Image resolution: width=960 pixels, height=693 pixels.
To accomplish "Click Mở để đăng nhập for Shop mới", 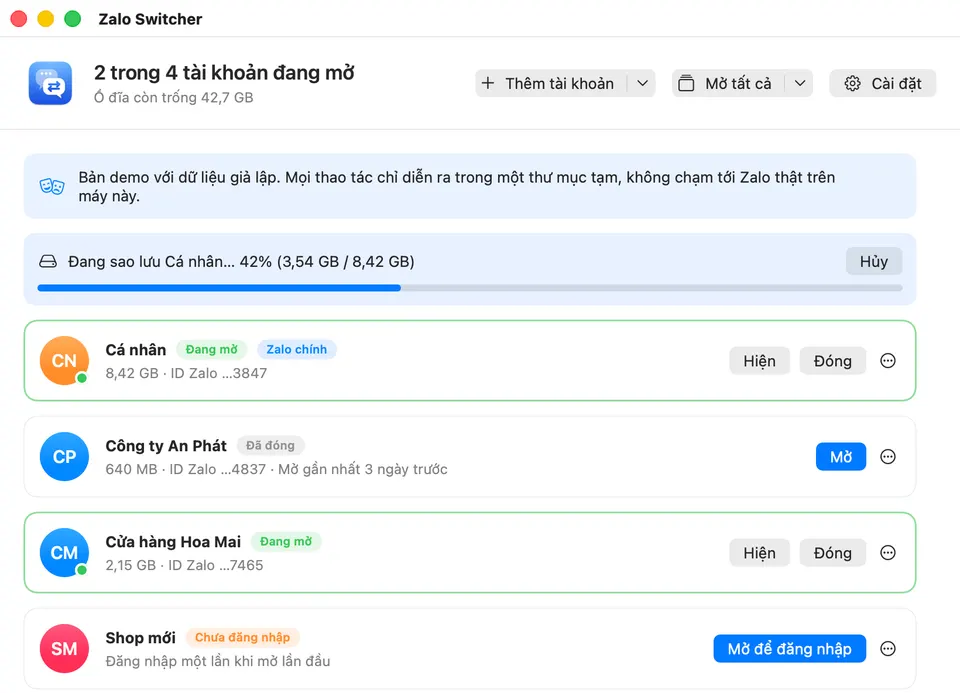I will click(789, 649).
